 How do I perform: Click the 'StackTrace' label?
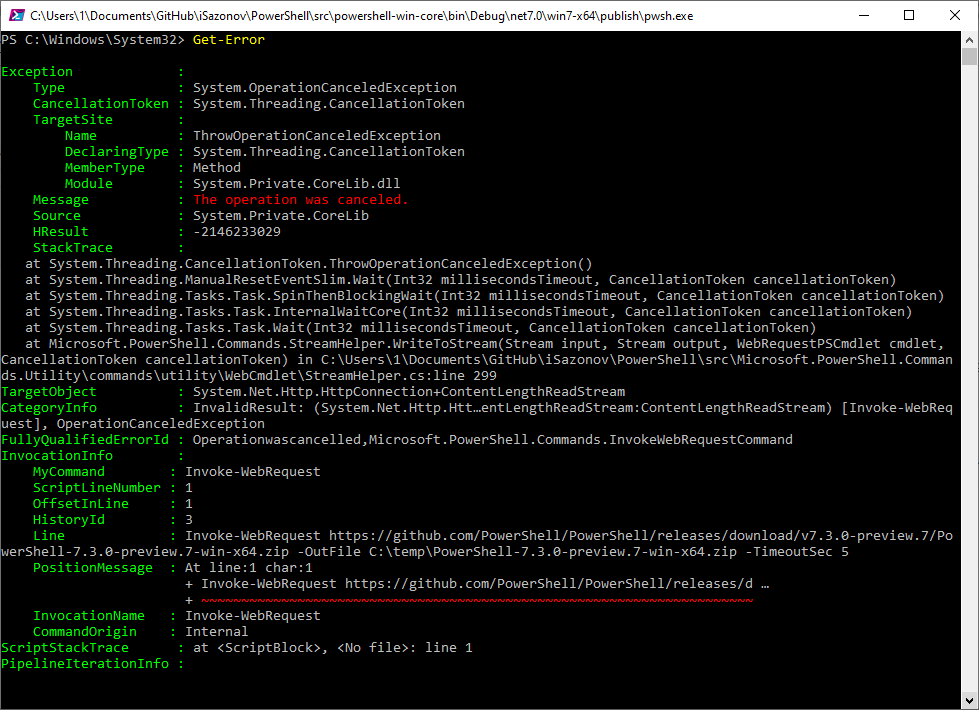tap(72, 248)
